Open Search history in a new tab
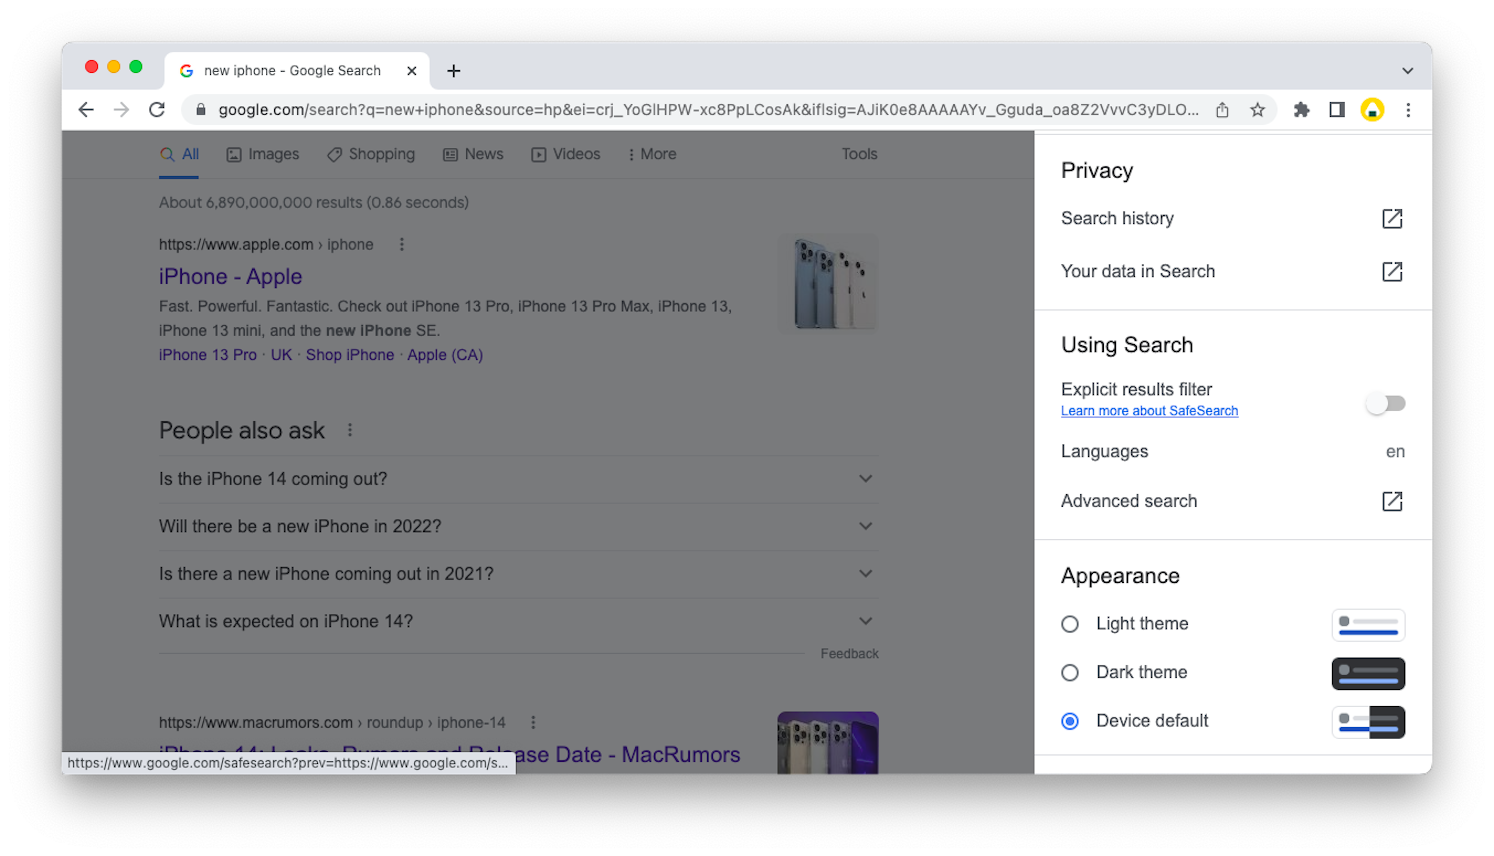 (x=1391, y=218)
